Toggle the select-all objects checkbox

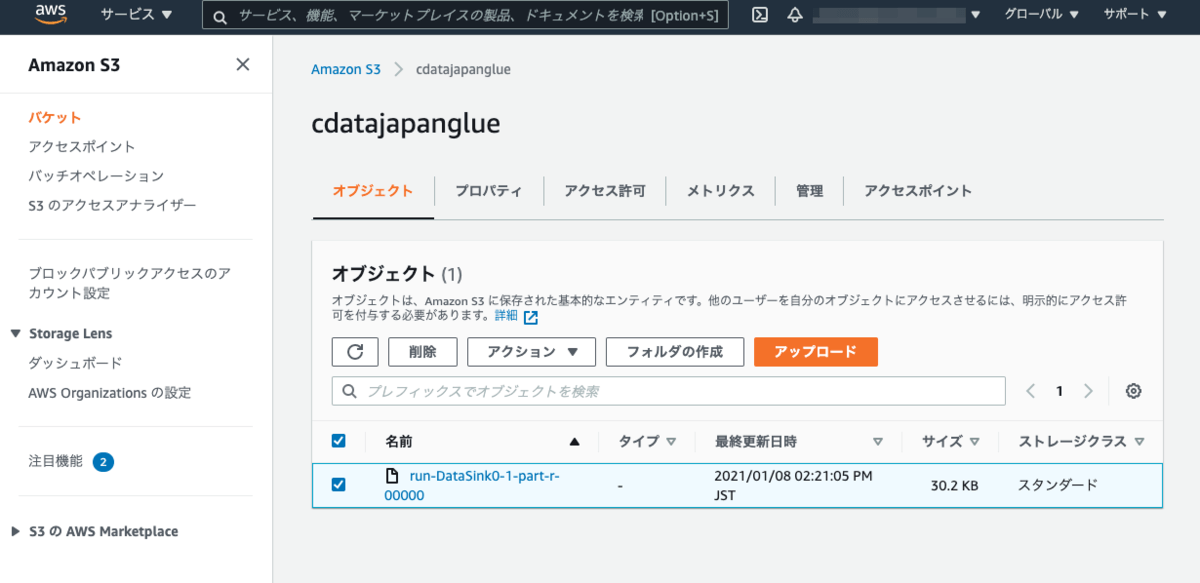338,441
